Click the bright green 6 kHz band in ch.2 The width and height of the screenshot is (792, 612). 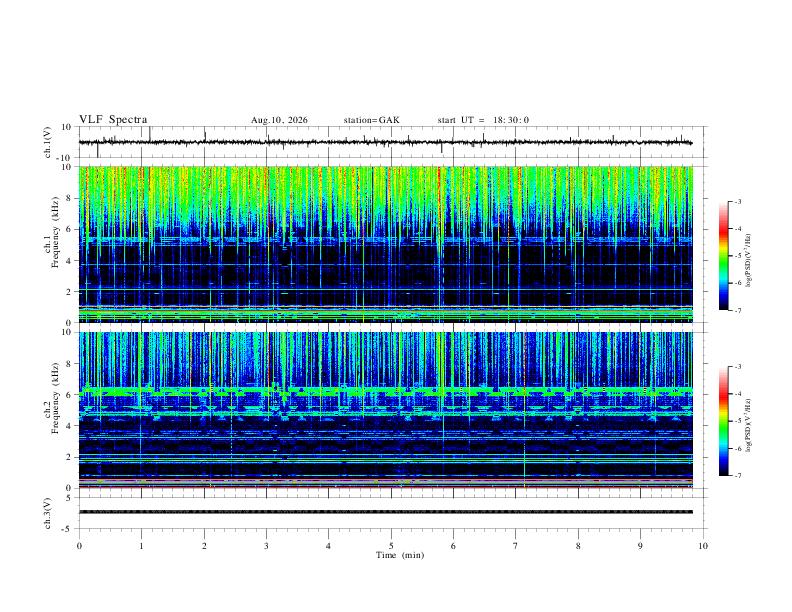pos(386,391)
